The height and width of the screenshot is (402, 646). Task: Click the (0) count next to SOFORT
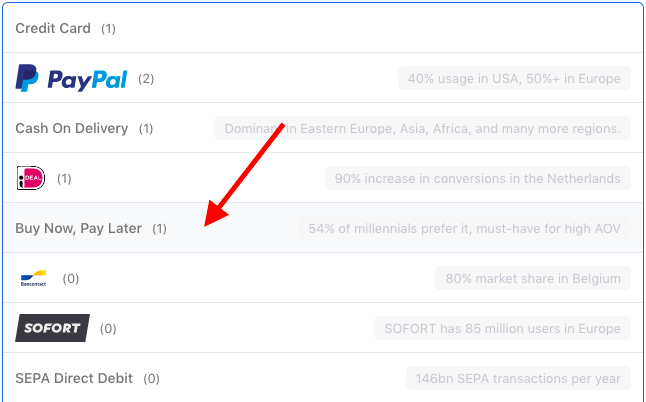coord(108,328)
